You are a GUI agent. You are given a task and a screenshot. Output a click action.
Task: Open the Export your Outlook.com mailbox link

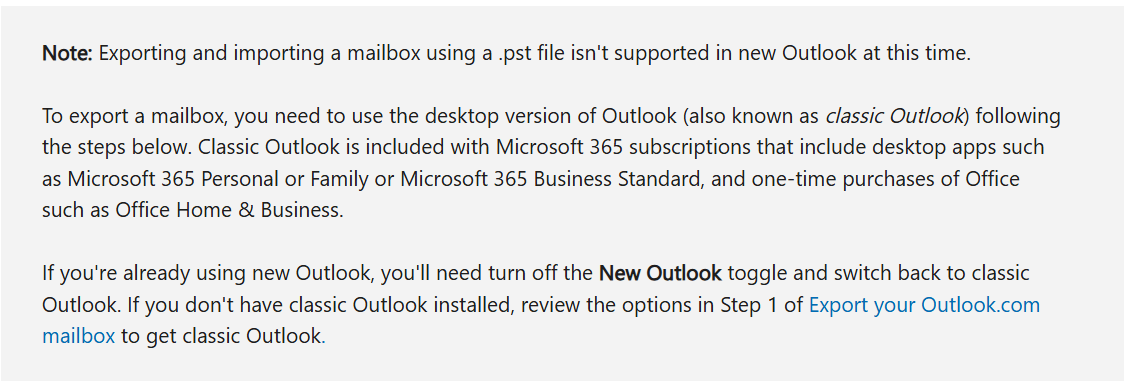point(924,305)
